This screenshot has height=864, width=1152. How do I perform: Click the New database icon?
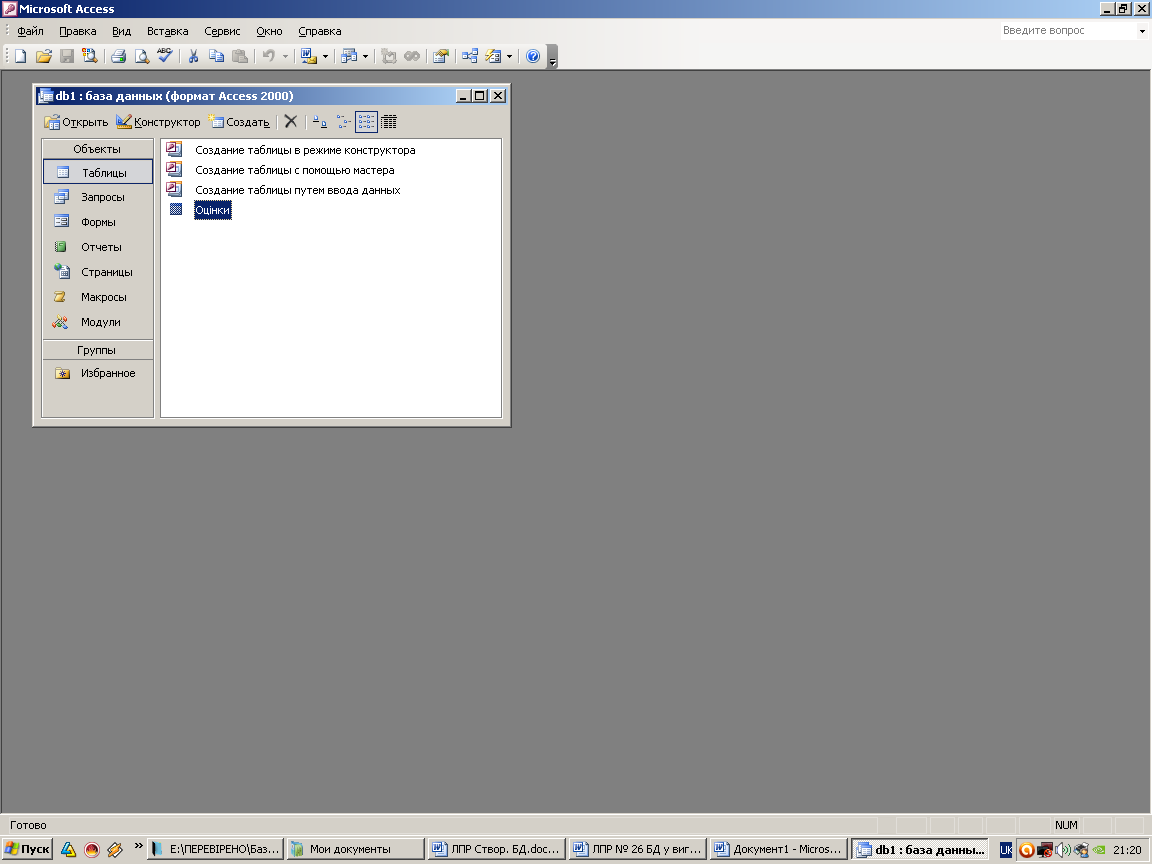(x=20, y=56)
